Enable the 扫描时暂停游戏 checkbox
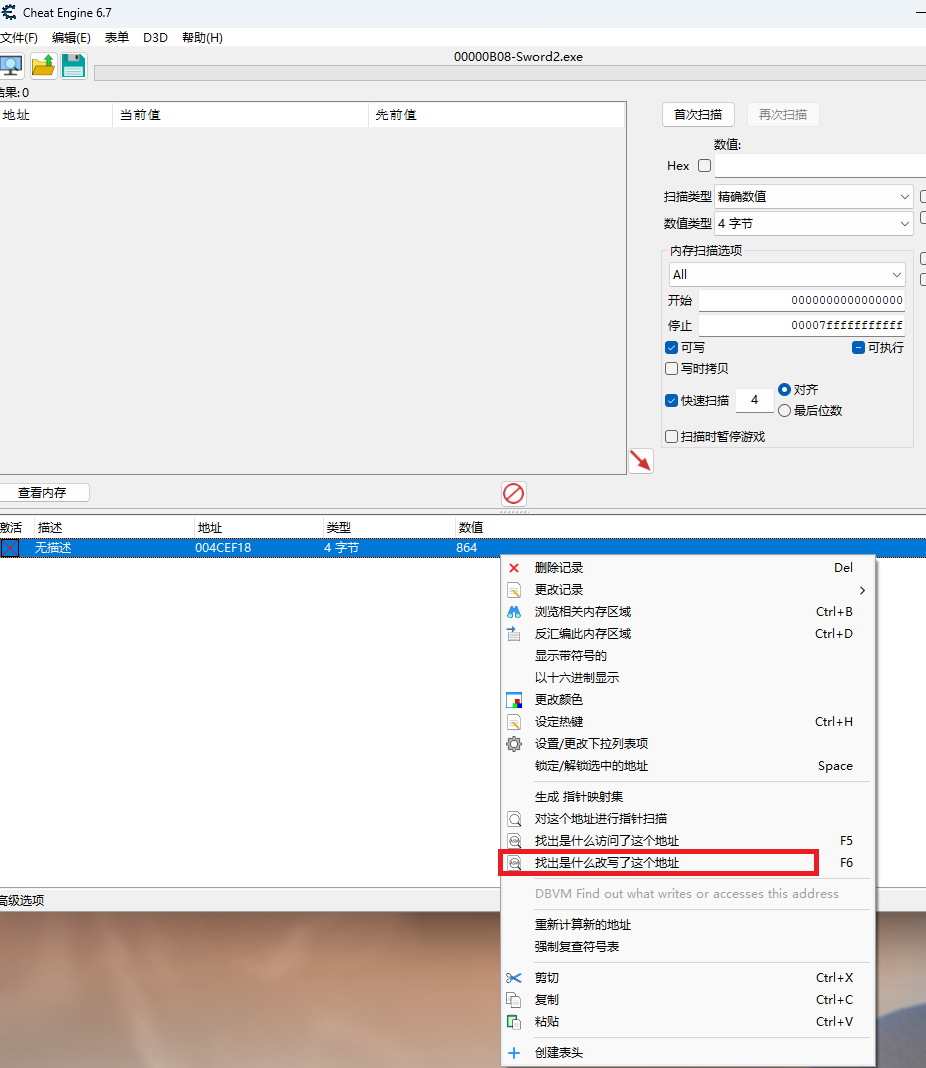Image resolution: width=926 pixels, height=1068 pixels. click(671, 437)
